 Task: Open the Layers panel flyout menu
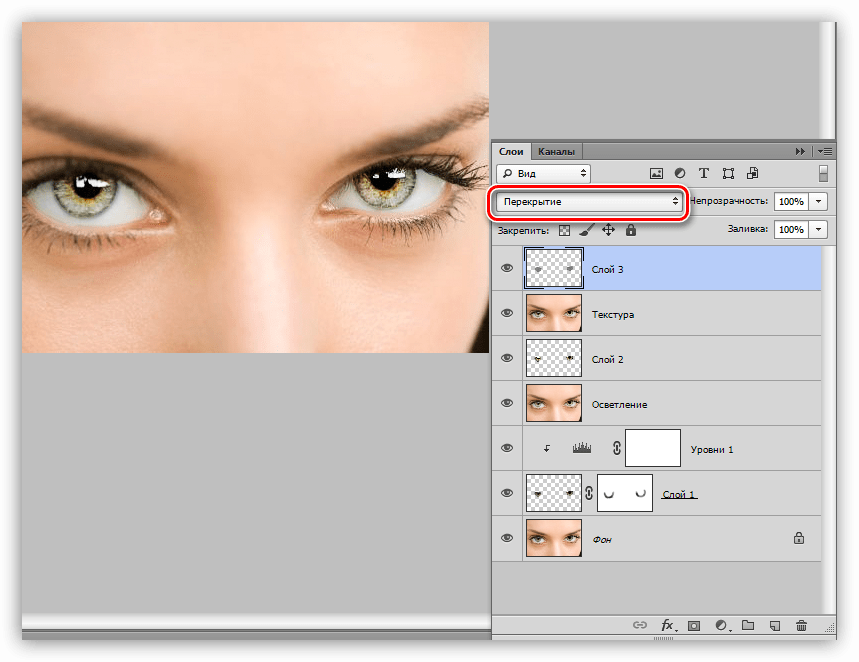click(x=825, y=151)
